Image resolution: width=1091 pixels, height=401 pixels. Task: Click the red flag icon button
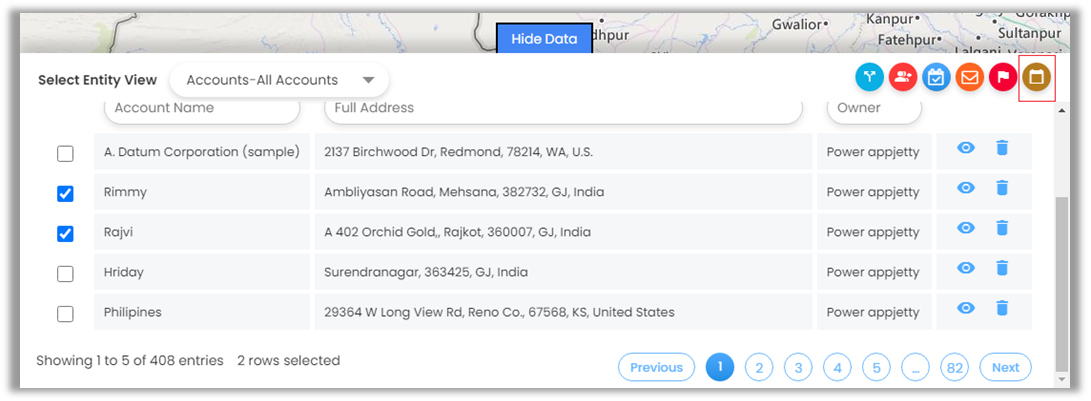[1003, 77]
